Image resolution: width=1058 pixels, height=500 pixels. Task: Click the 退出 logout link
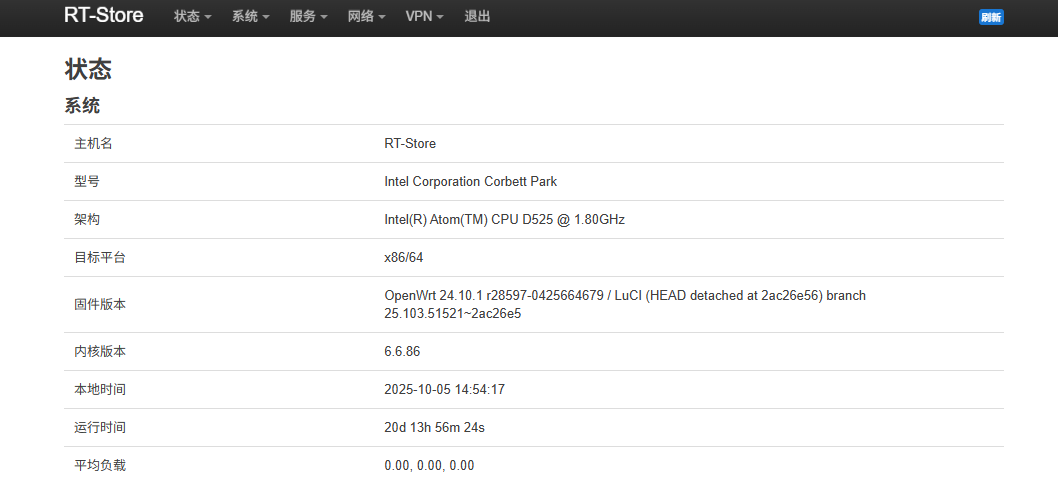pos(478,17)
